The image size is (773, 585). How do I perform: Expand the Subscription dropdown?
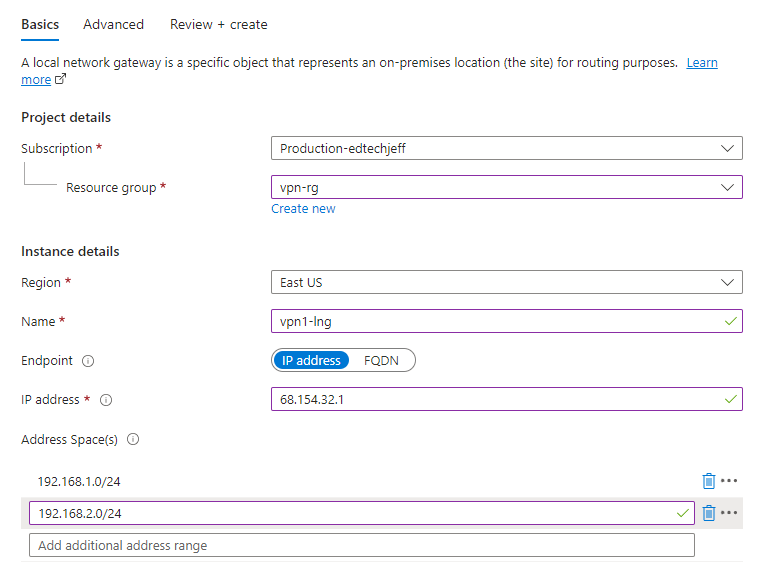tap(506, 149)
